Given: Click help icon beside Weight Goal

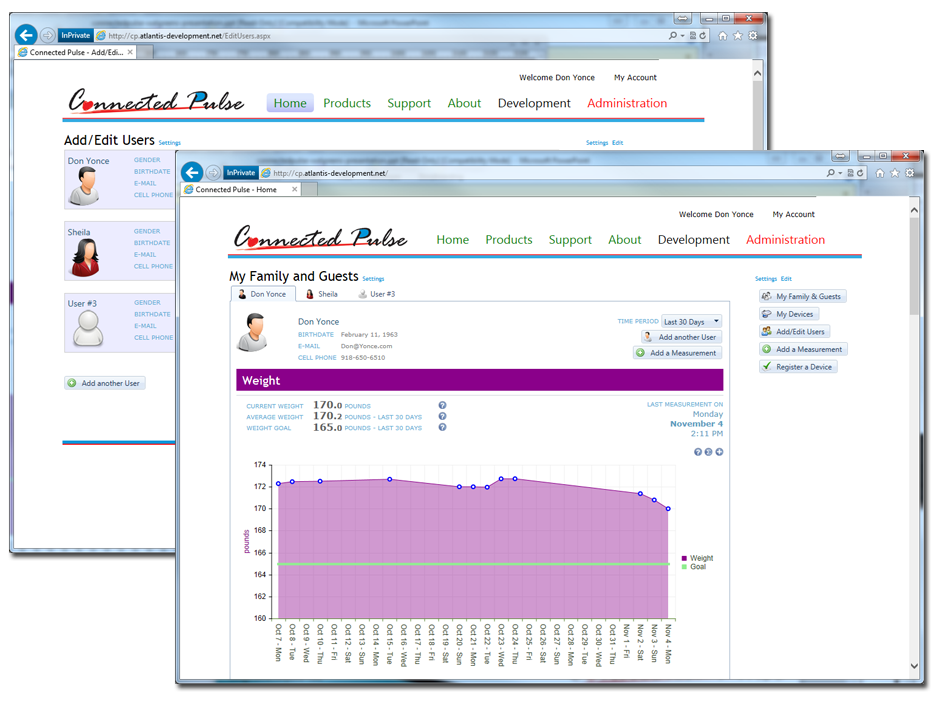Looking at the screenshot, I should pos(442,428).
